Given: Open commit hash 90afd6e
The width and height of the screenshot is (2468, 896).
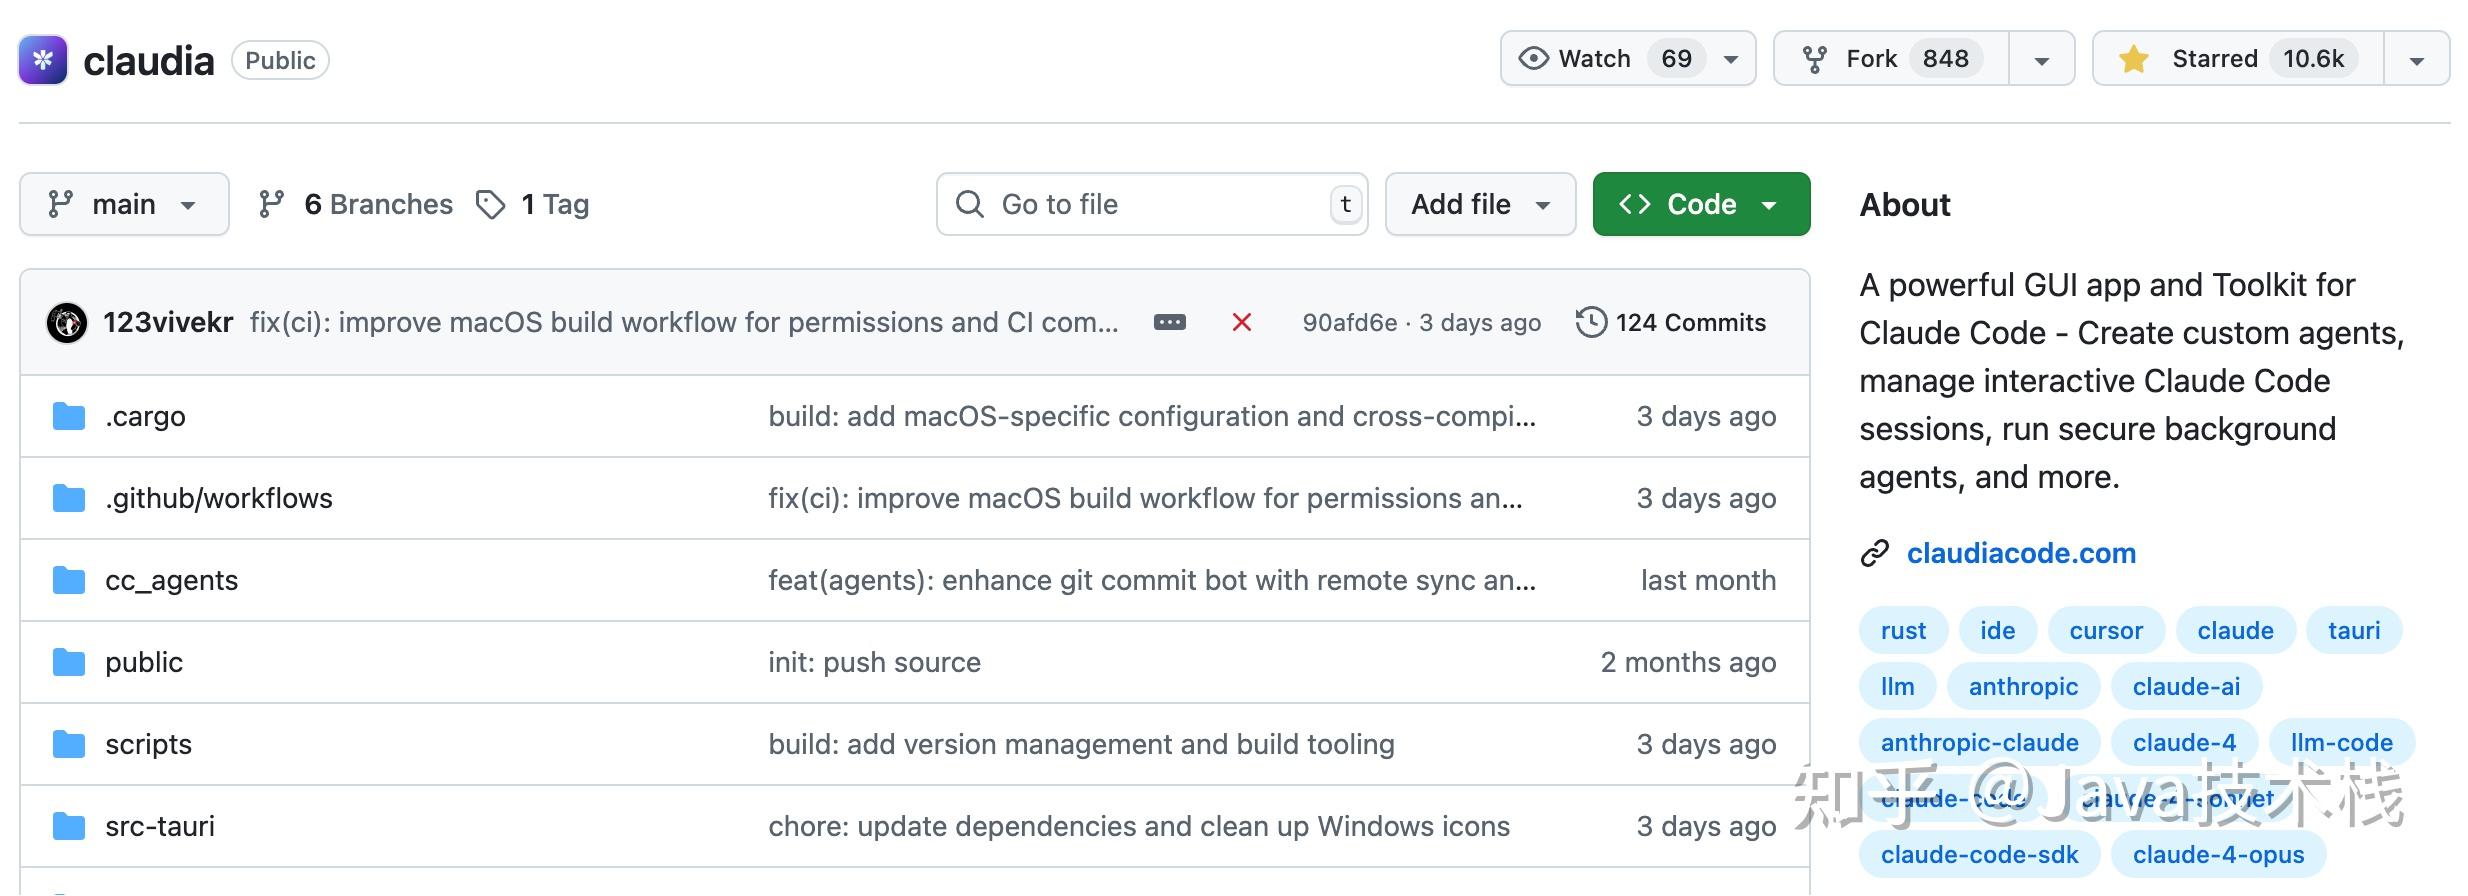Looking at the screenshot, I should [1349, 322].
